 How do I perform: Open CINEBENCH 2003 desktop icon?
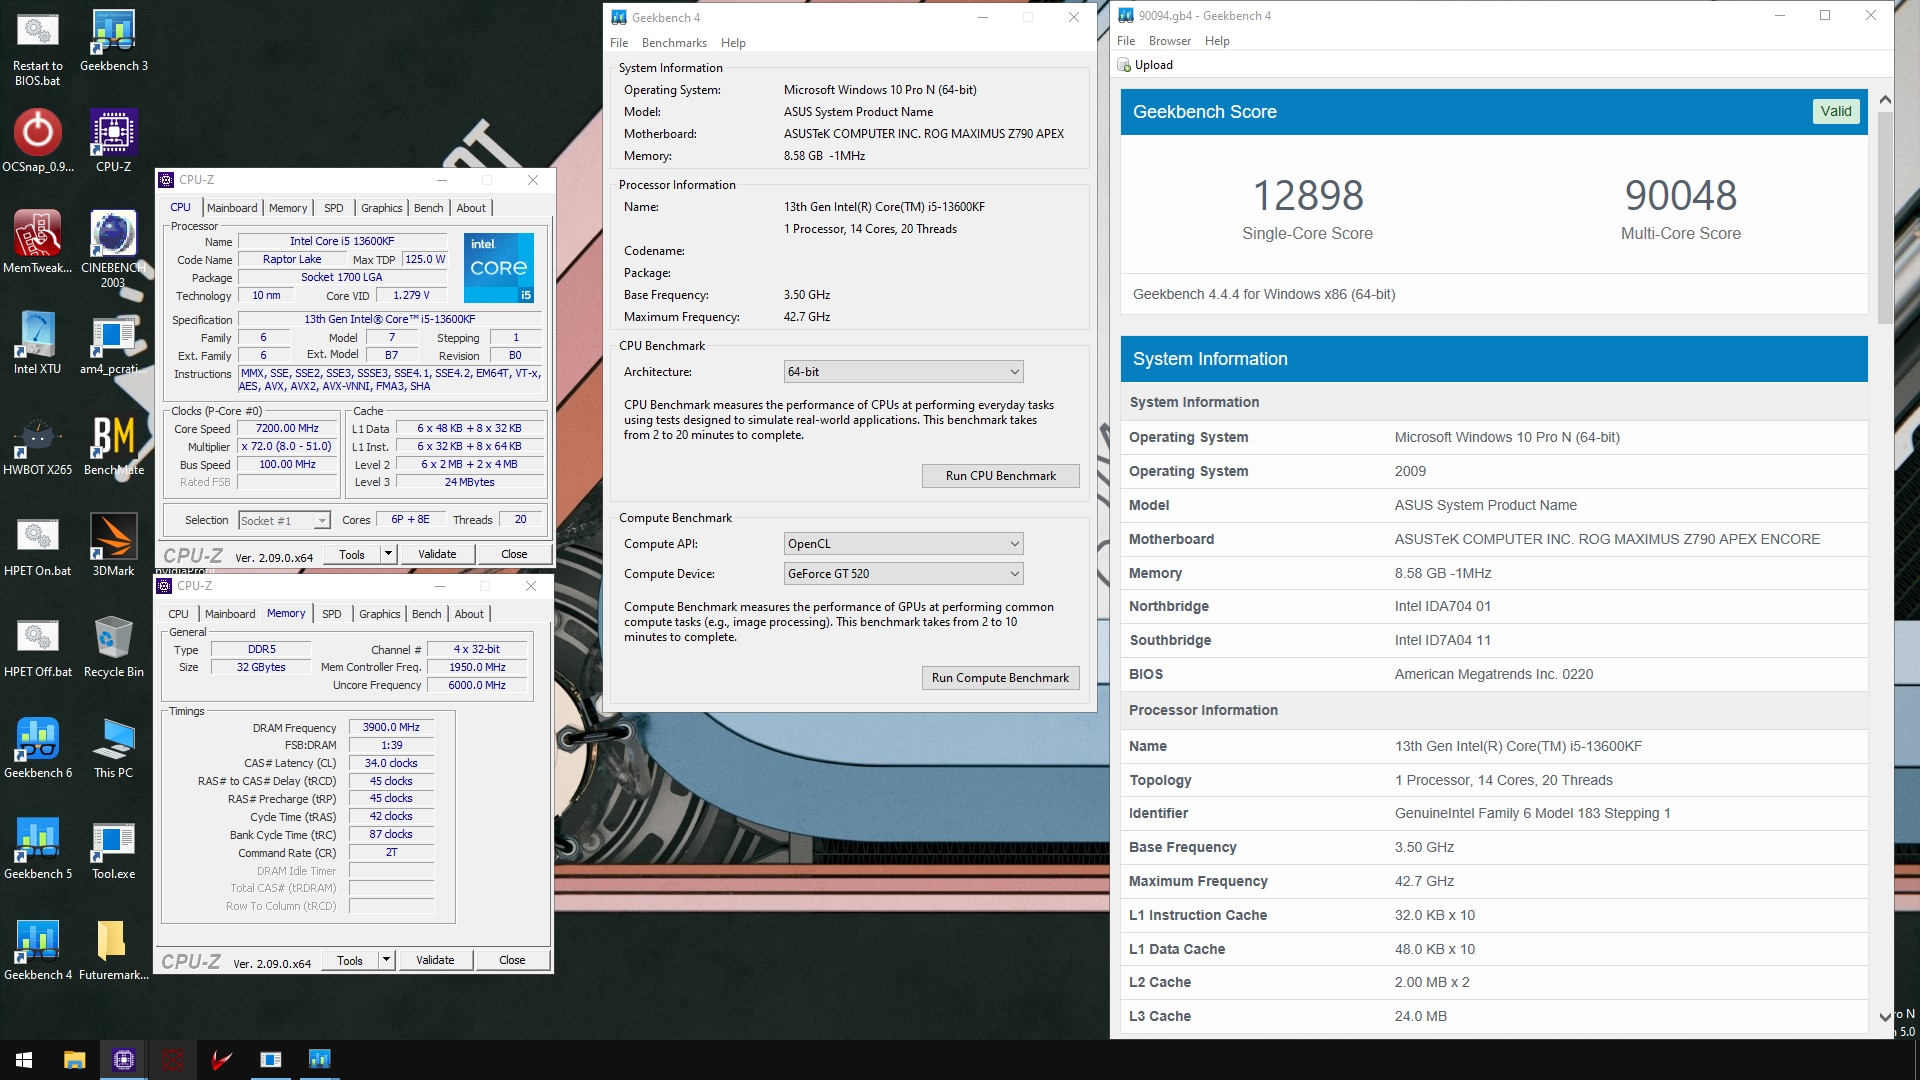tap(113, 249)
